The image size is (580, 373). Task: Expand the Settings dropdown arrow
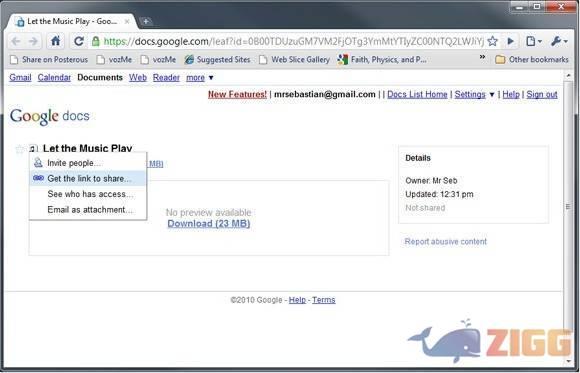492,95
